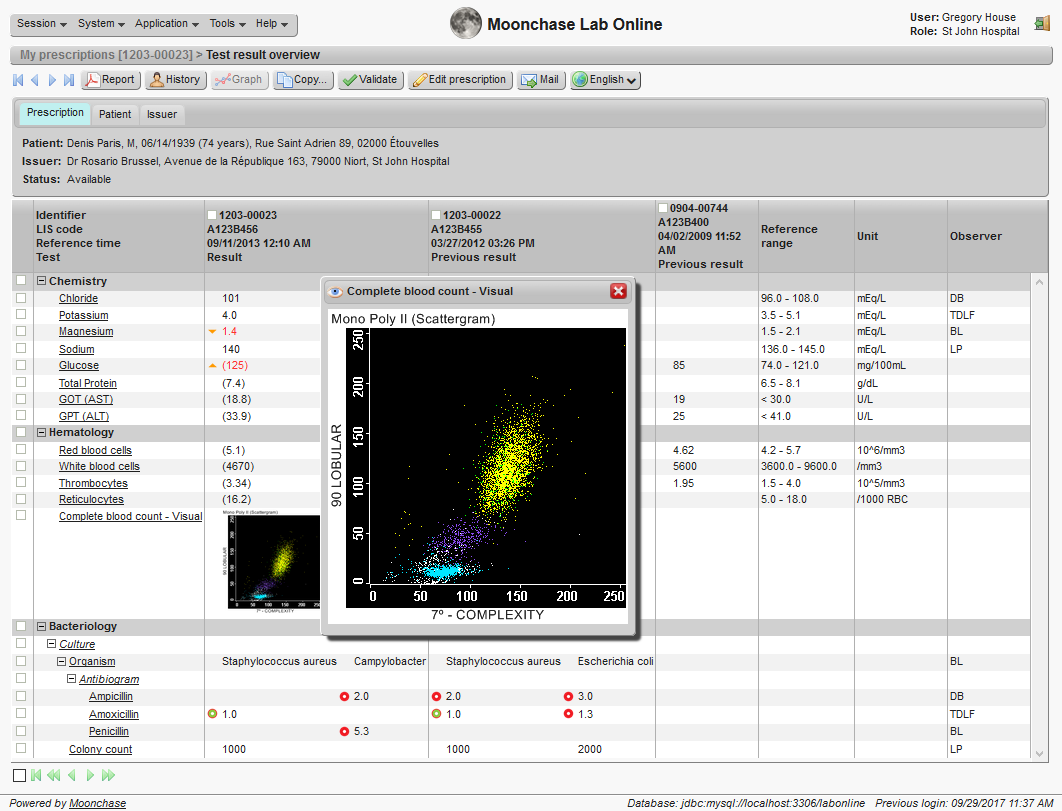Switch to the Patient tab
Image resolution: width=1062 pixels, height=811 pixels.
coord(115,115)
